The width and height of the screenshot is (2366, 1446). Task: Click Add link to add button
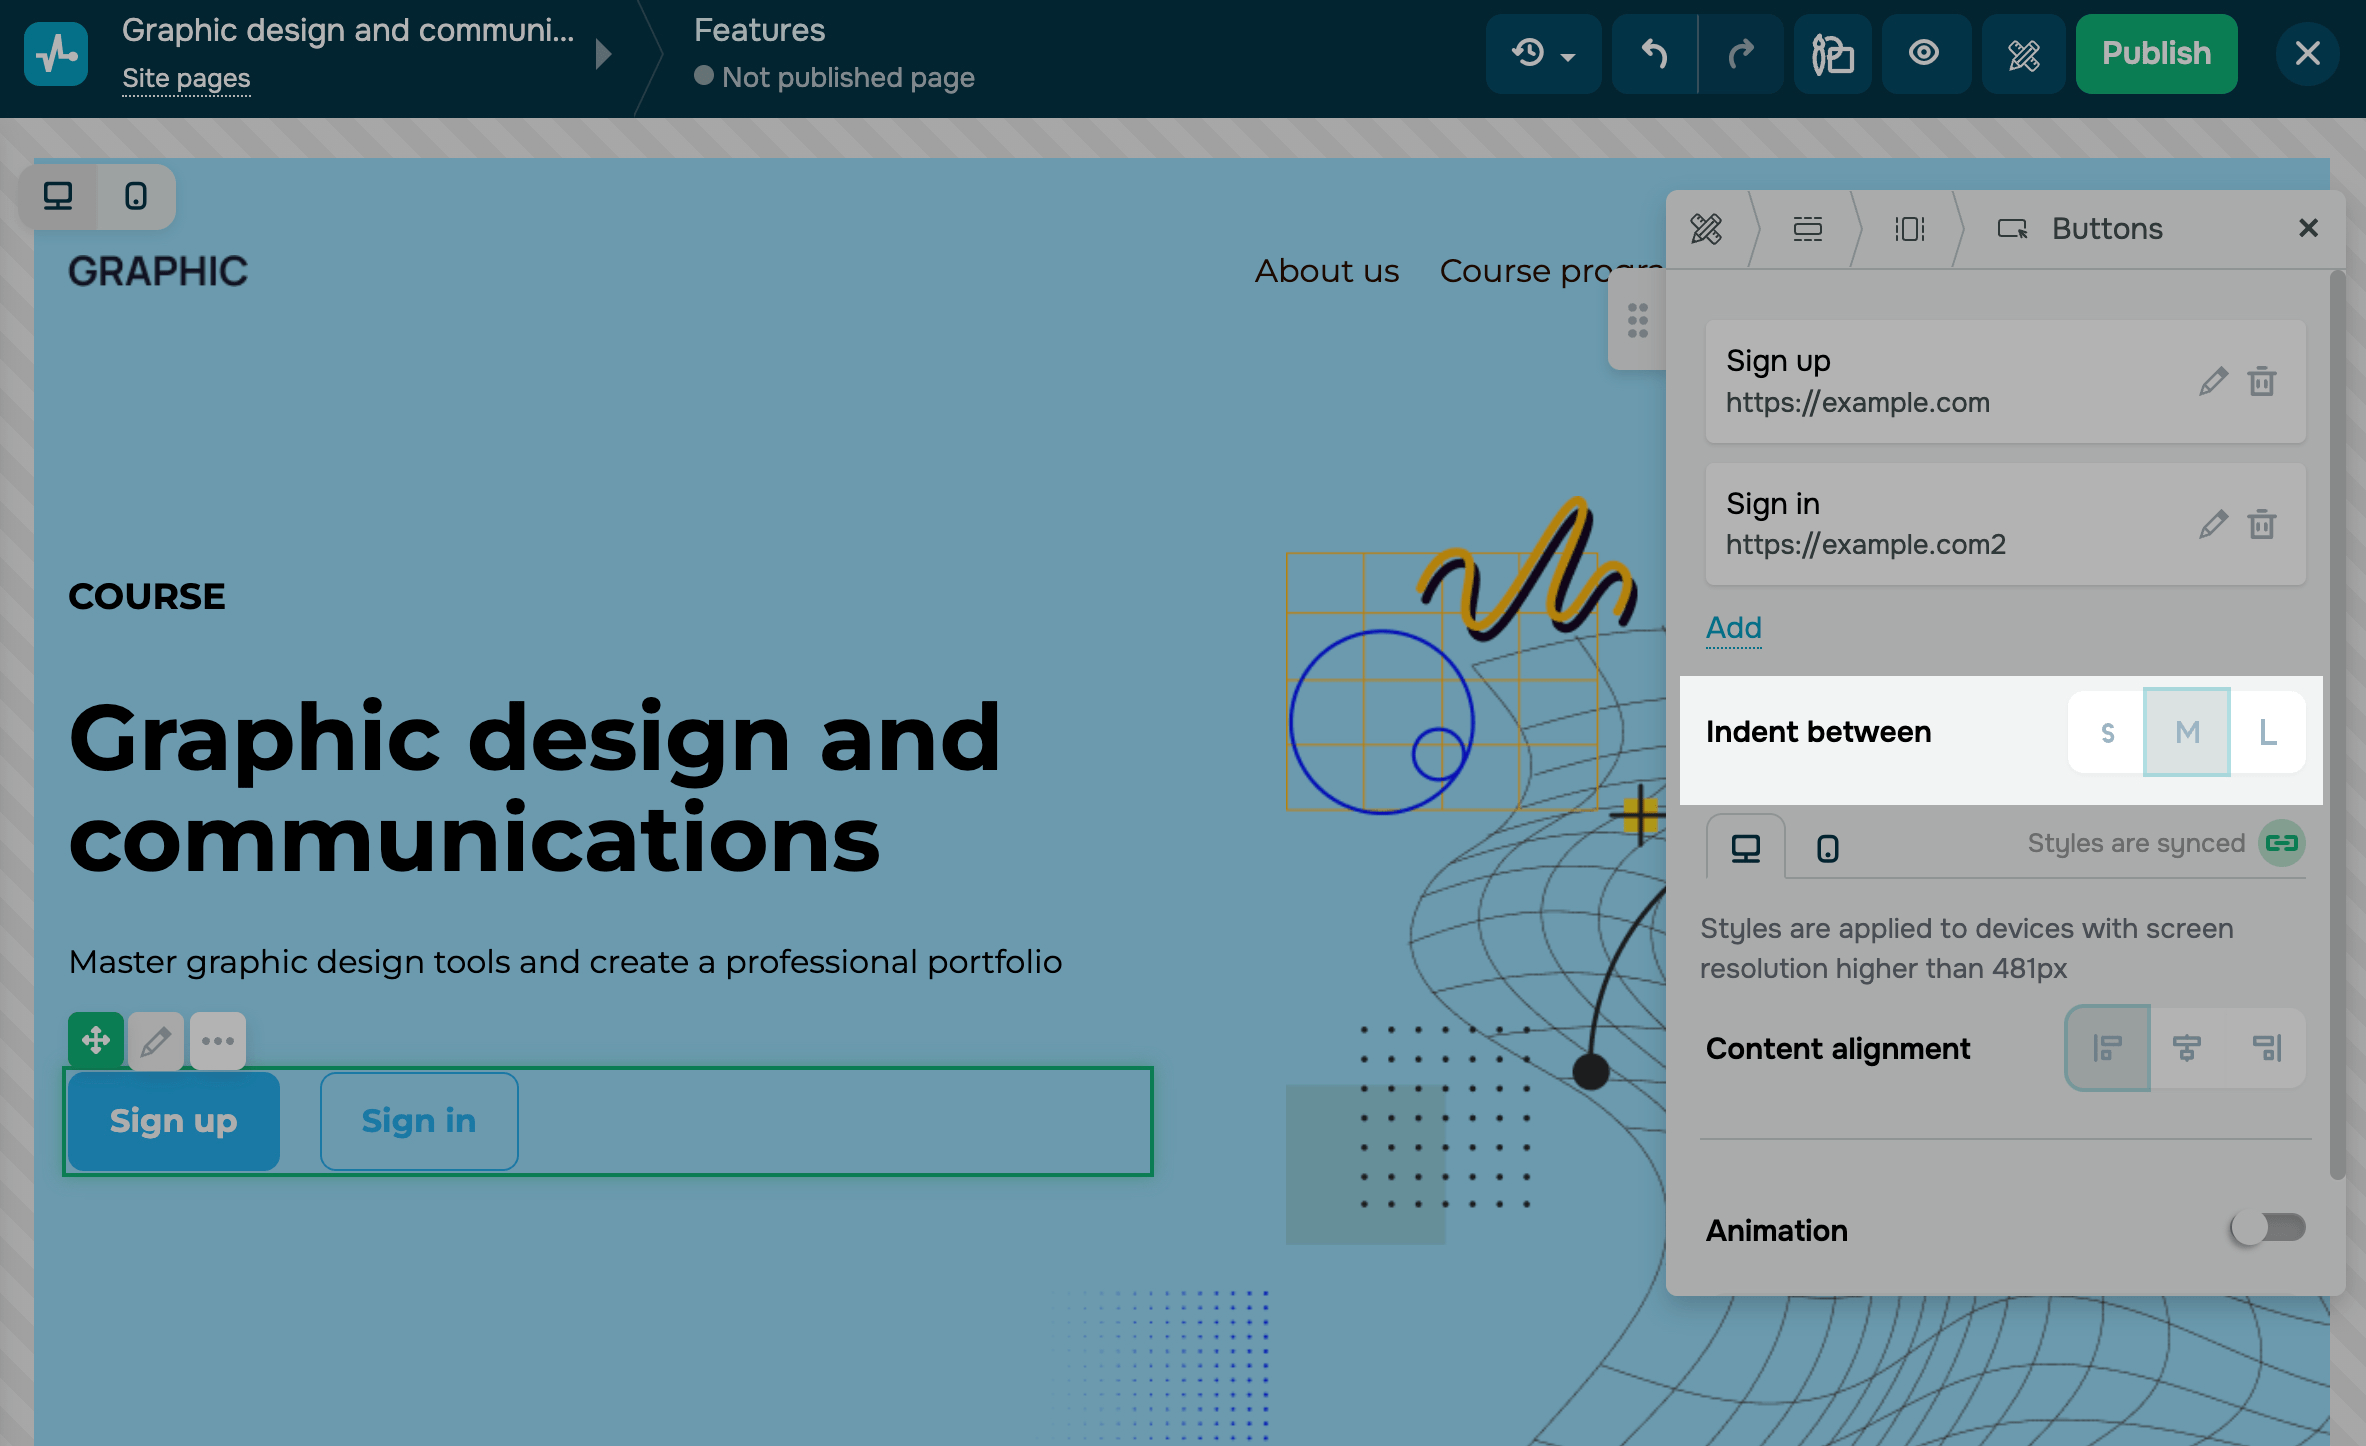coord(1733,628)
